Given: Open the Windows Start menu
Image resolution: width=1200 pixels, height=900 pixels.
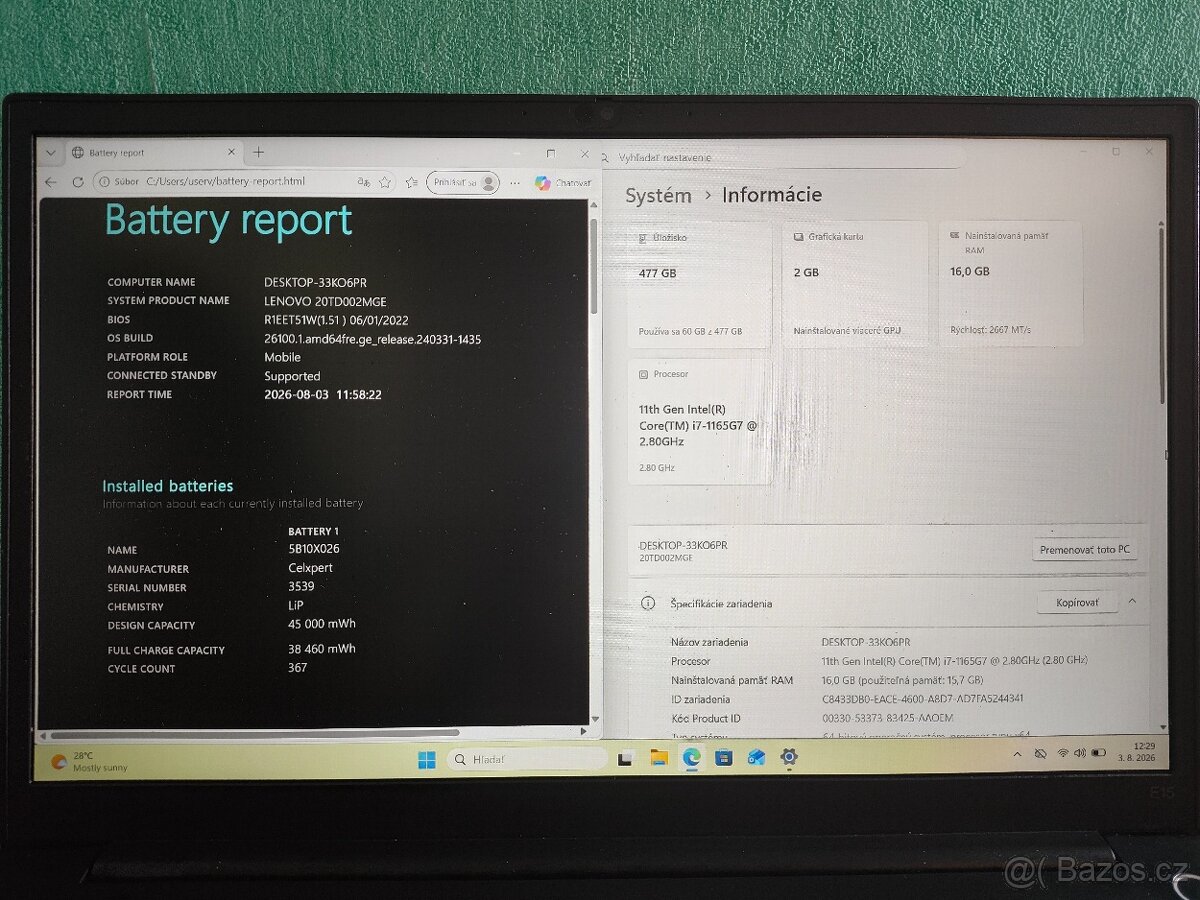Looking at the screenshot, I should [427, 759].
